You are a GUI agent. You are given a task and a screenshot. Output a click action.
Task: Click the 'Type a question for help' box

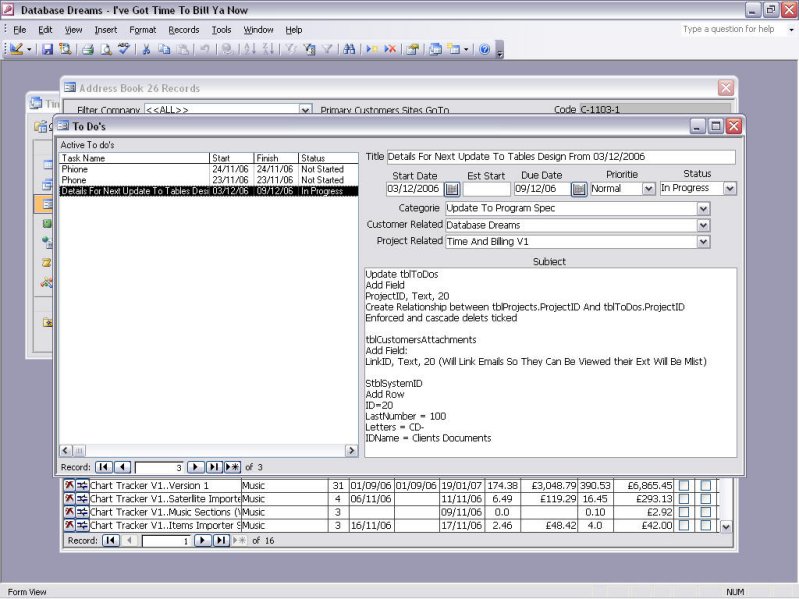point(732,30)
